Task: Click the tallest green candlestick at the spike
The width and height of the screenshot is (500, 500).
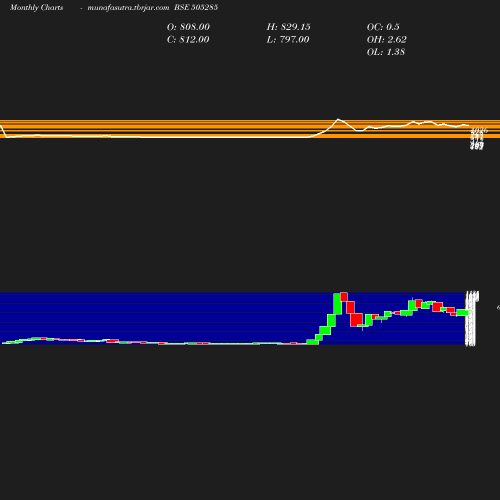Action: click(x=337, y=304)
